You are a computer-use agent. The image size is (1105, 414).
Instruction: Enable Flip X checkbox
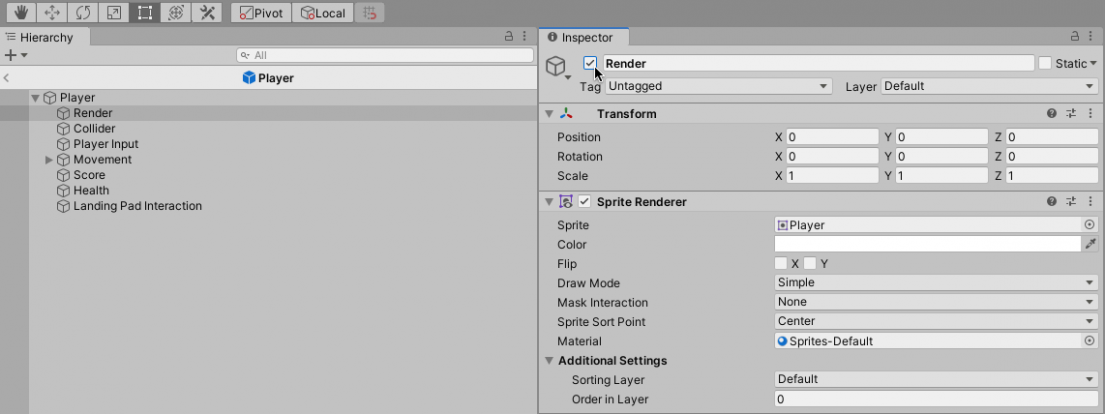click(781, 263)
